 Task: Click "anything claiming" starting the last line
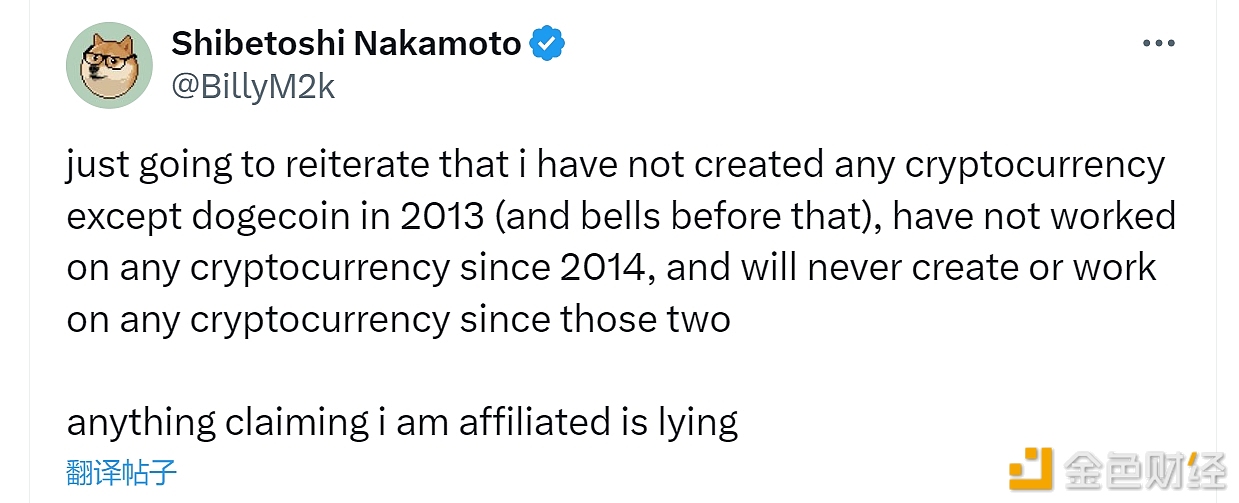coord(218,423)
